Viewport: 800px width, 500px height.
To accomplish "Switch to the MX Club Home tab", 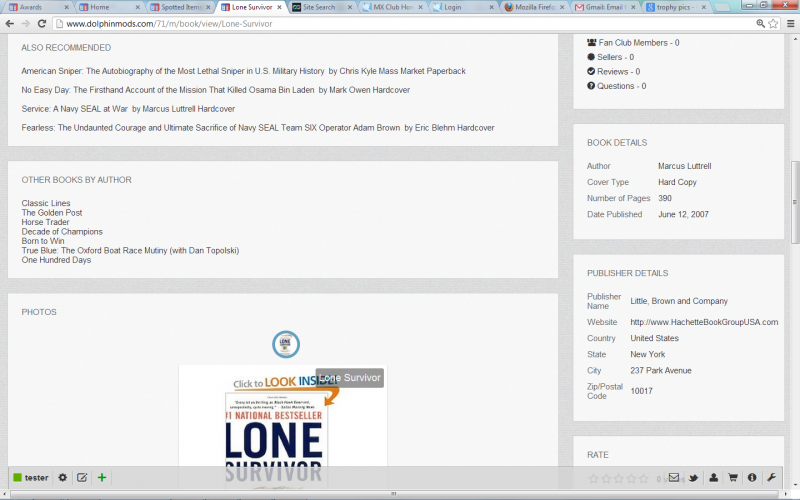I will 392,7.
